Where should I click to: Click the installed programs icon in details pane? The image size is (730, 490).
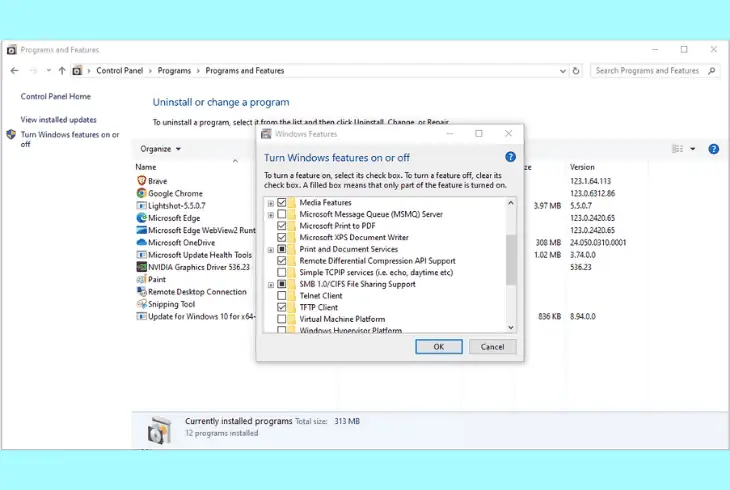159,430
